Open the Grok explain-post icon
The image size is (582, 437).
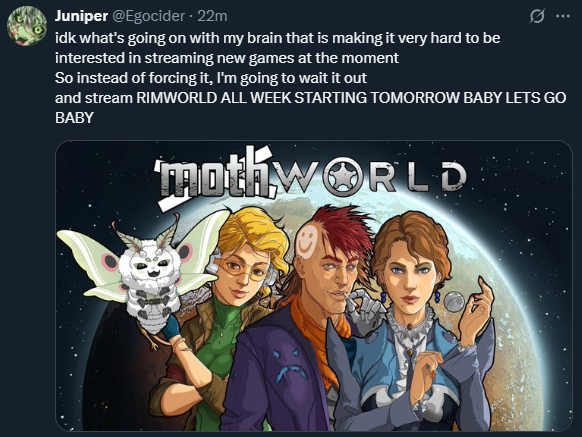point(537,16)
